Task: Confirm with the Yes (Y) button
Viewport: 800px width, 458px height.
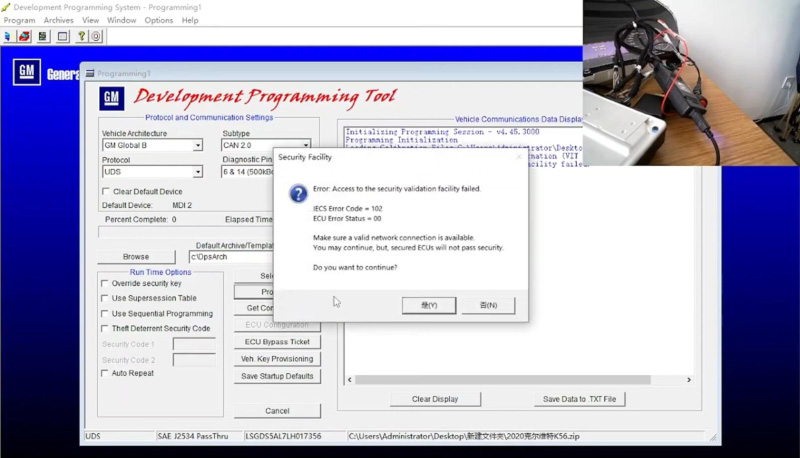Action: [429, 305]
